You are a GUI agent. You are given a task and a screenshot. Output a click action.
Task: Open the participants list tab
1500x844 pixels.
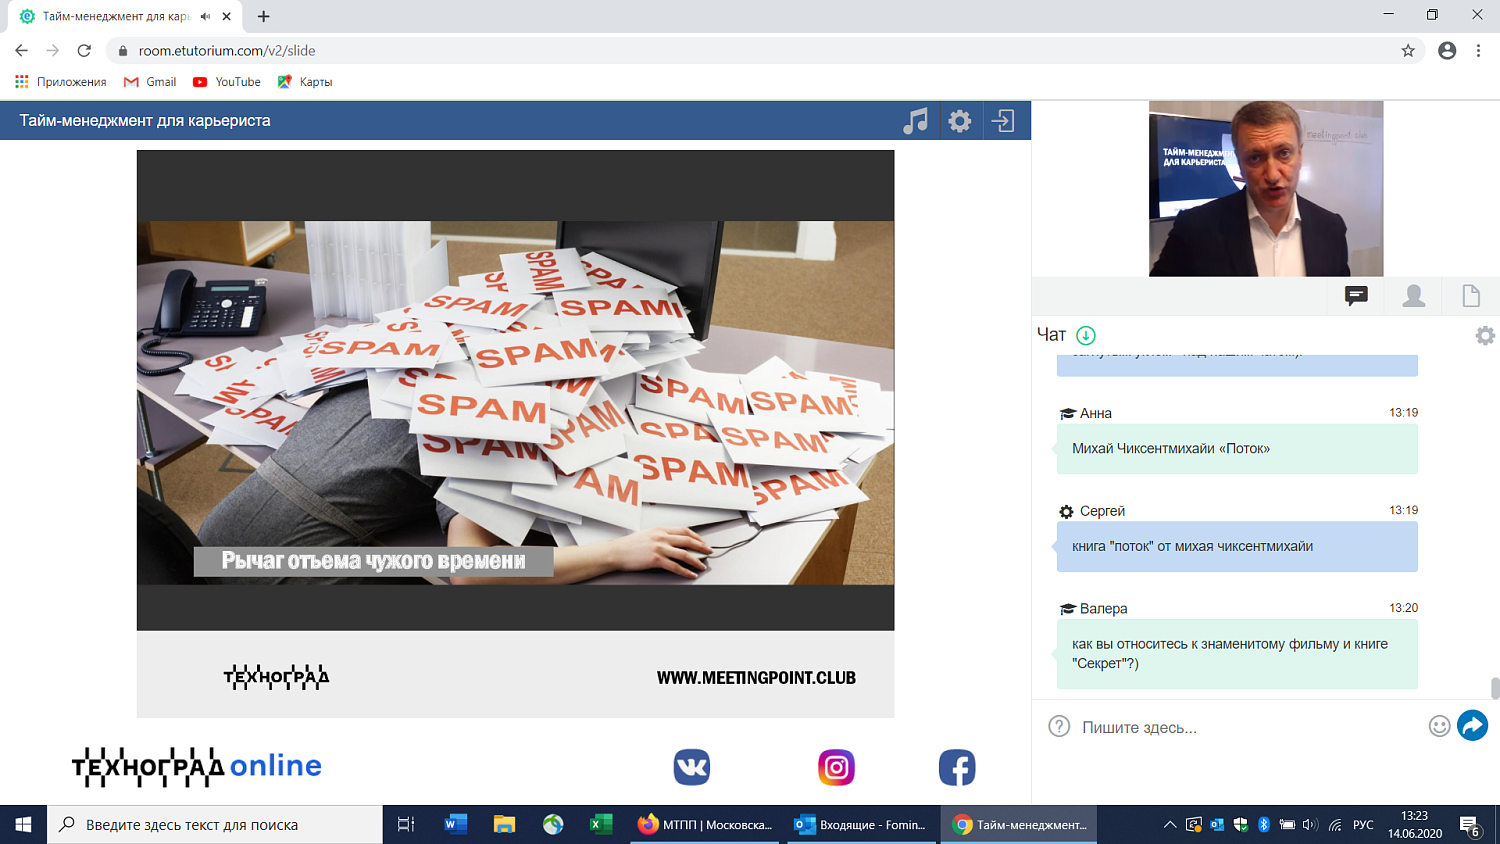(1413, 295)
